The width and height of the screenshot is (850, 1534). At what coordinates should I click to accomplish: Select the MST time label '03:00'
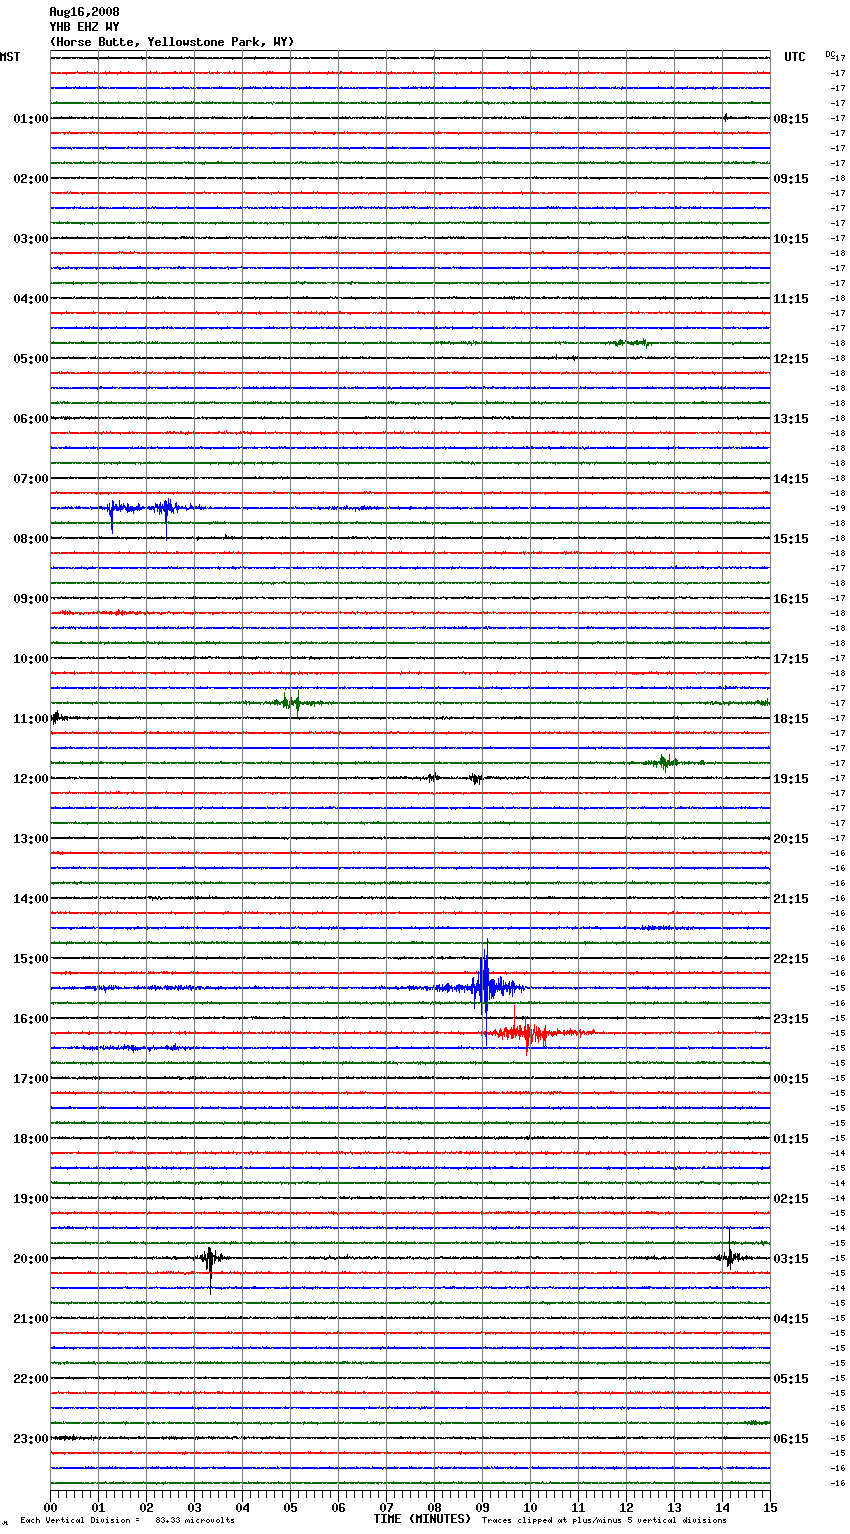[x=31, y=239]
